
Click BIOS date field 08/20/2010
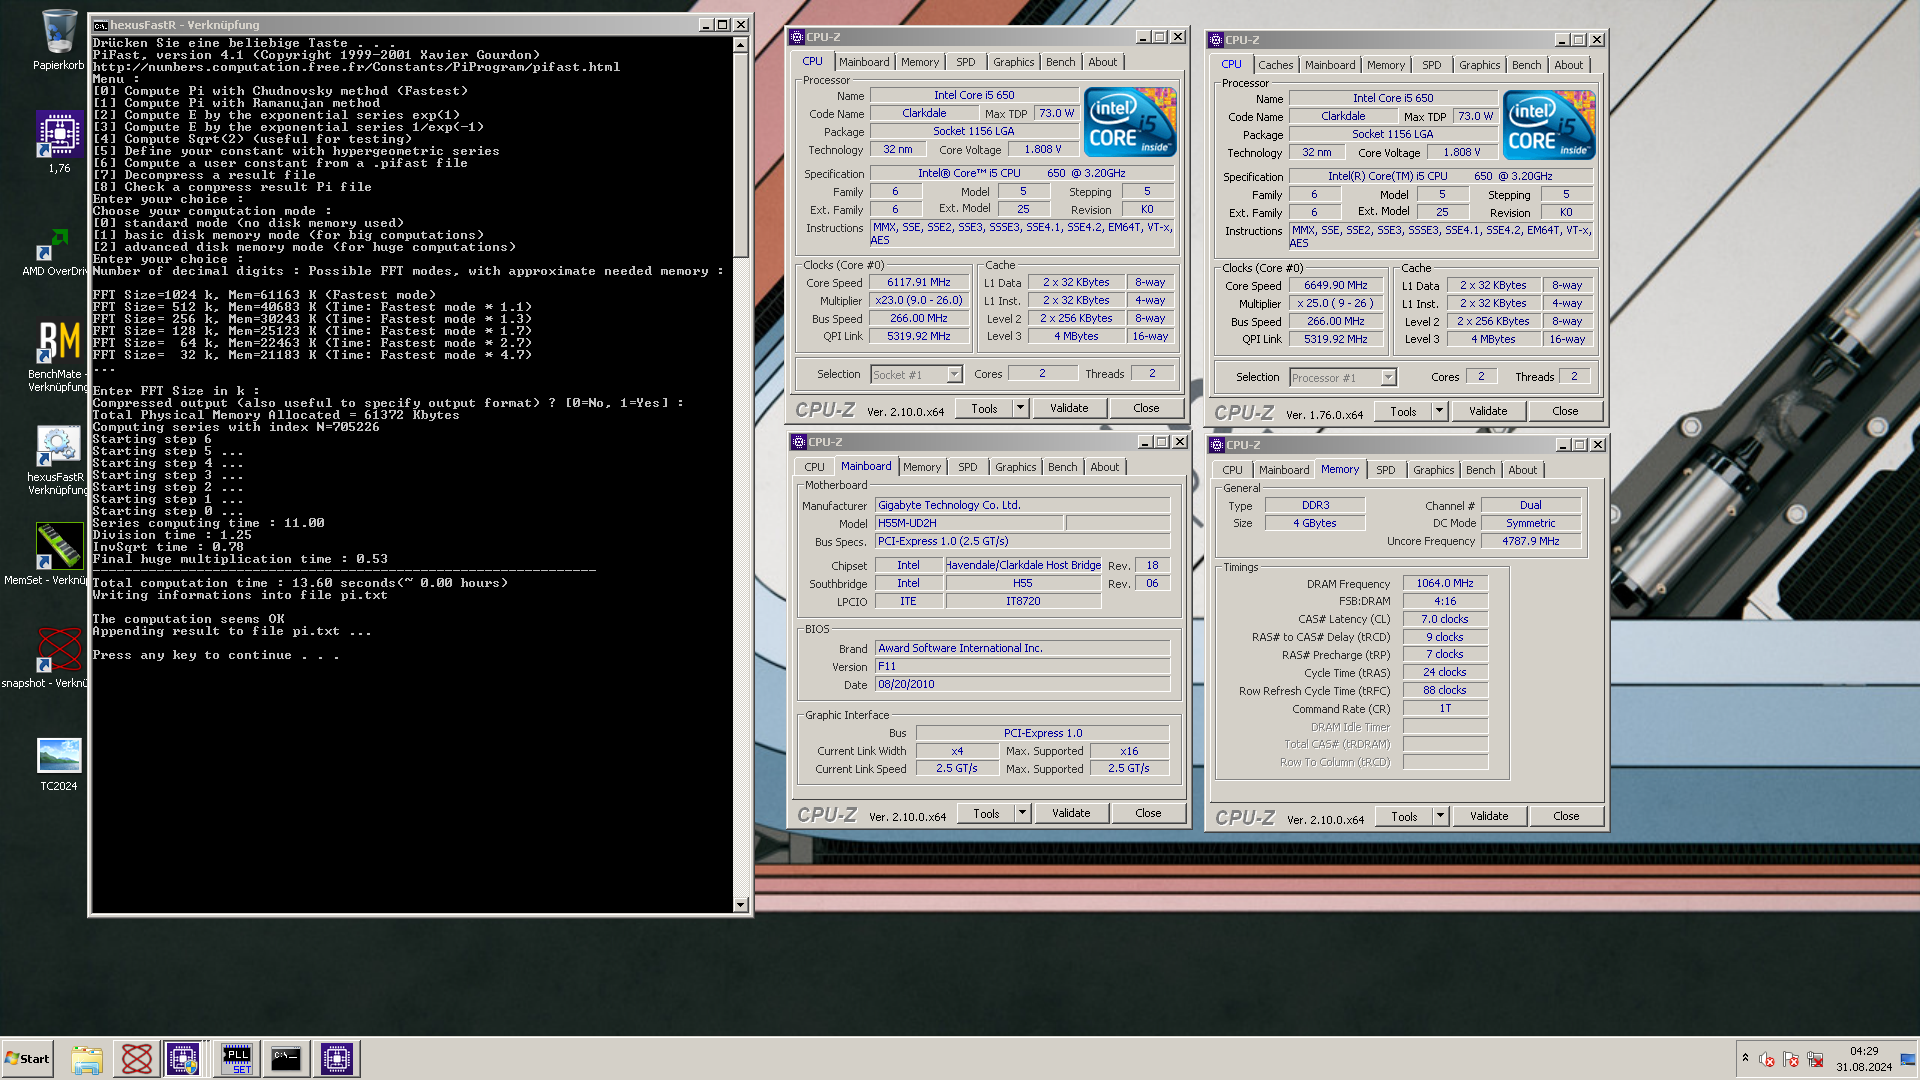click(x=1022, y=685)
